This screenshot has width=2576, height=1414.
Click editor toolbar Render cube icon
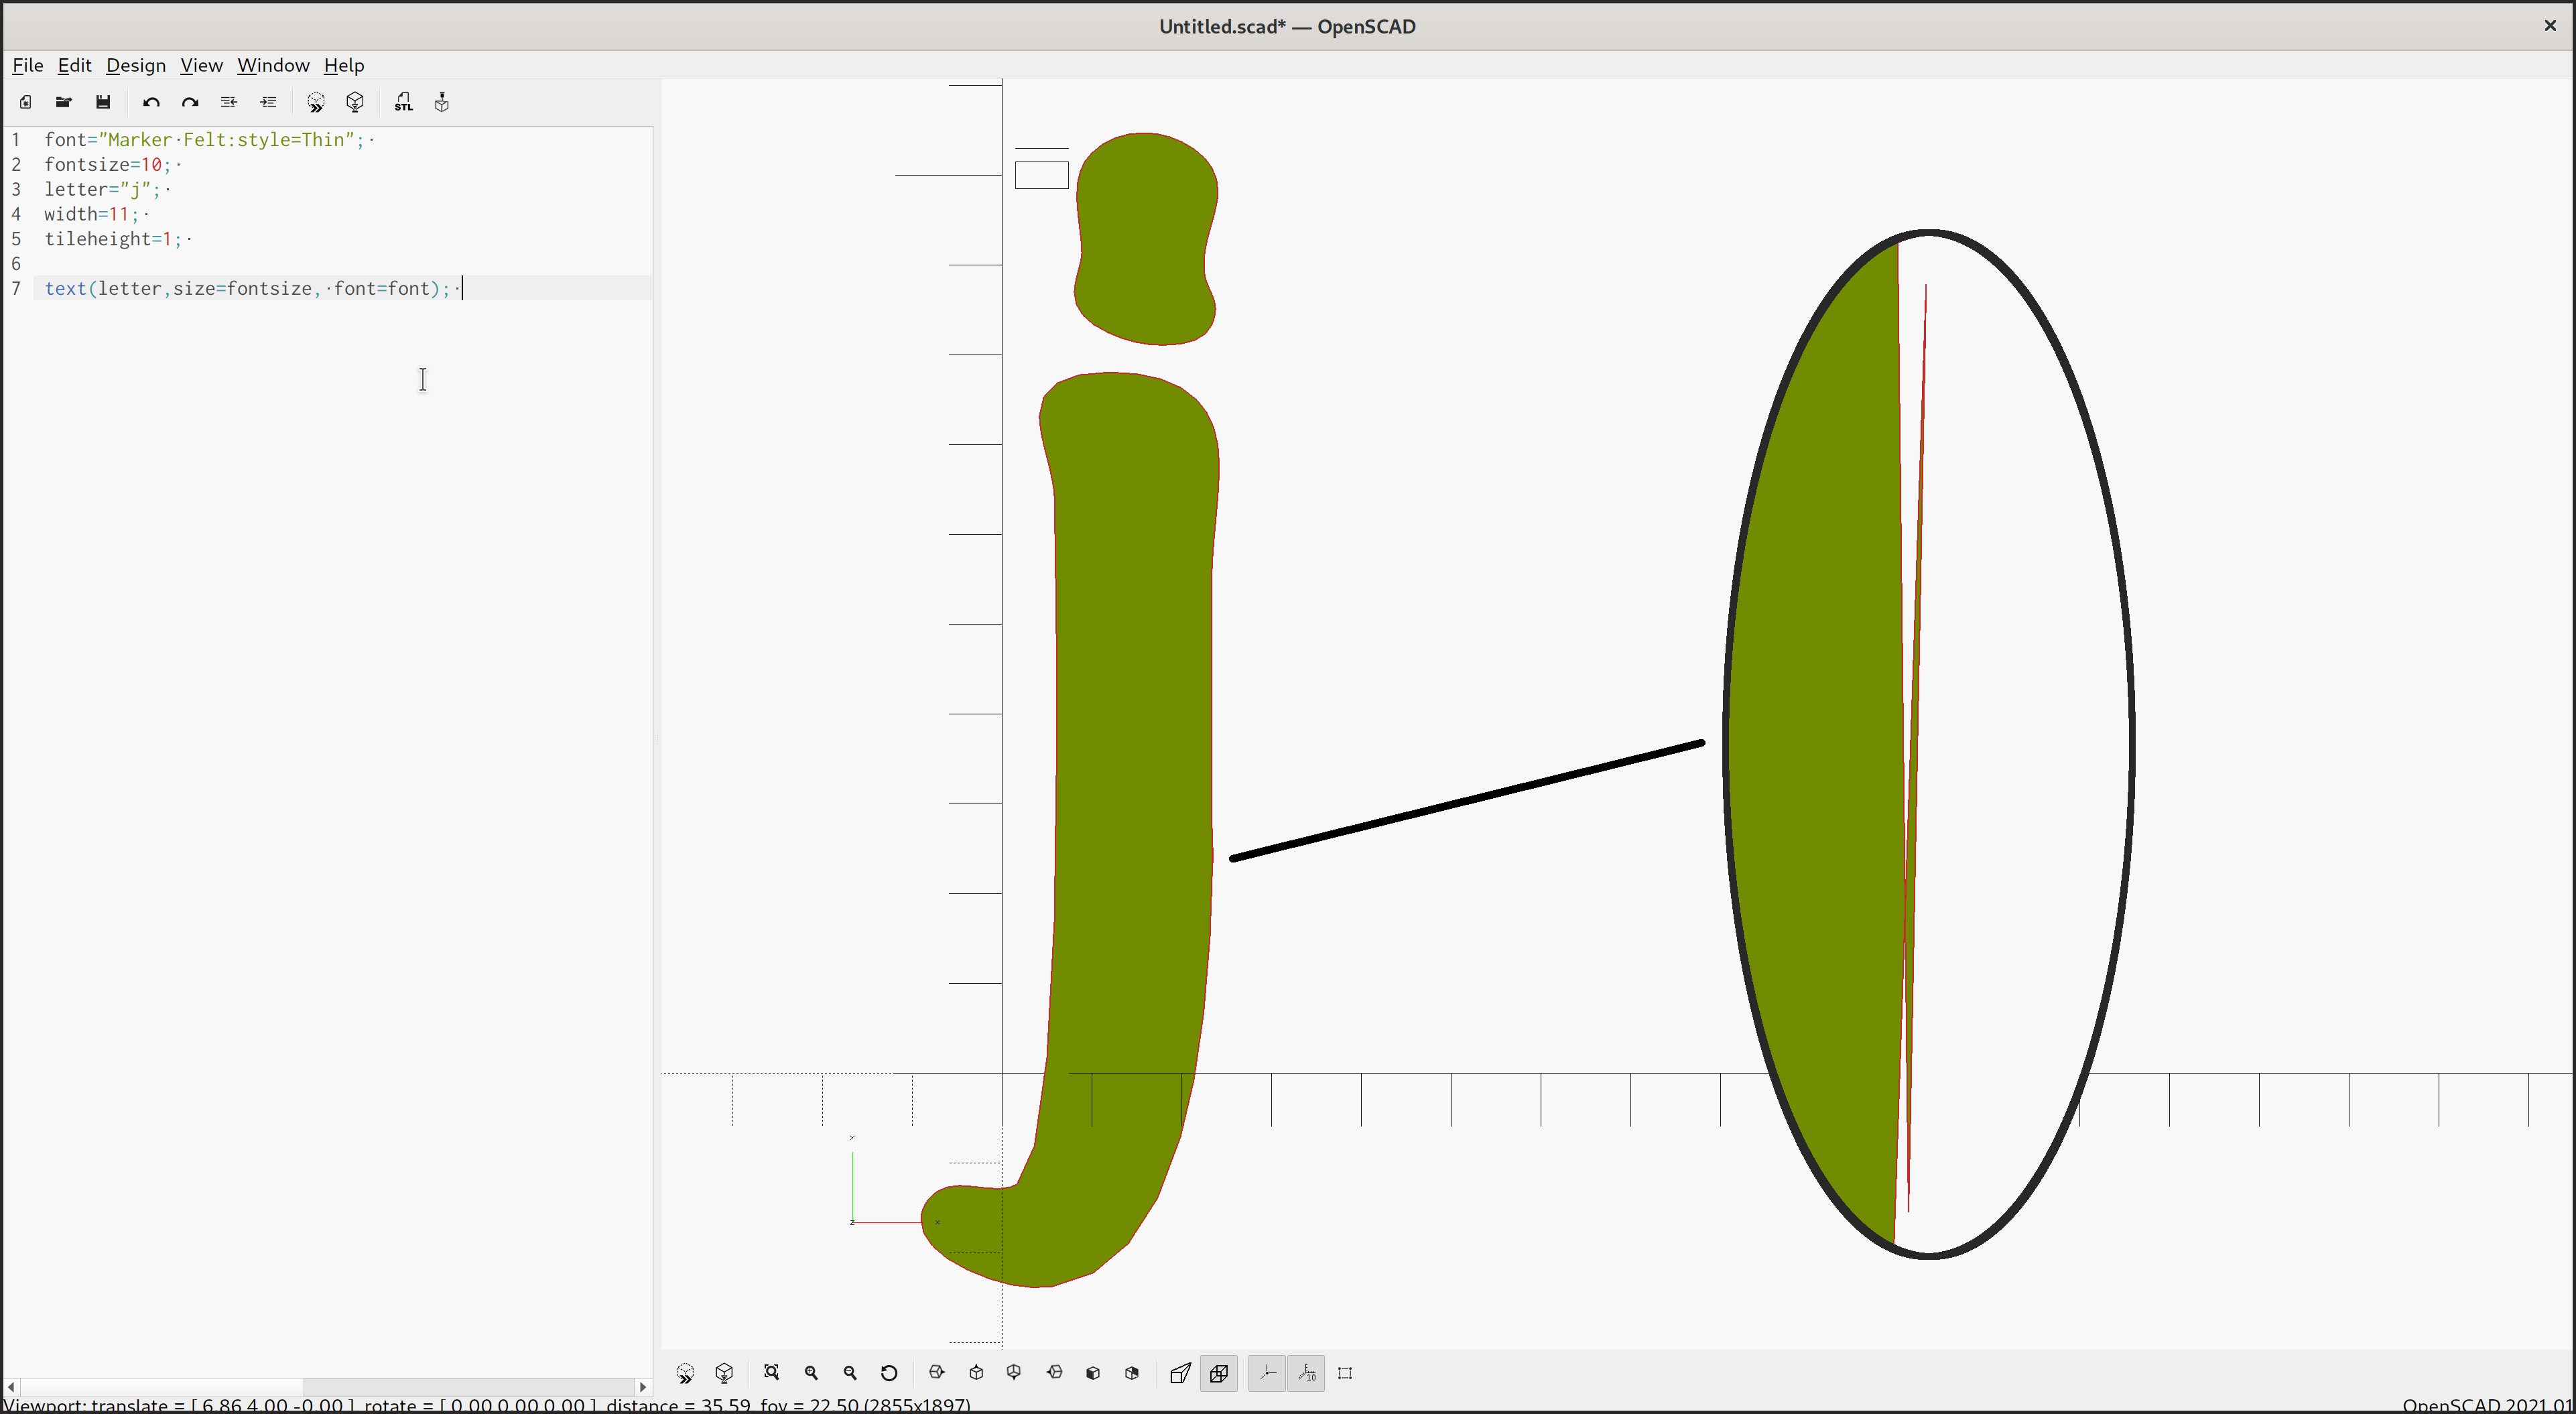pyautogui.click(x=355, y=102)
